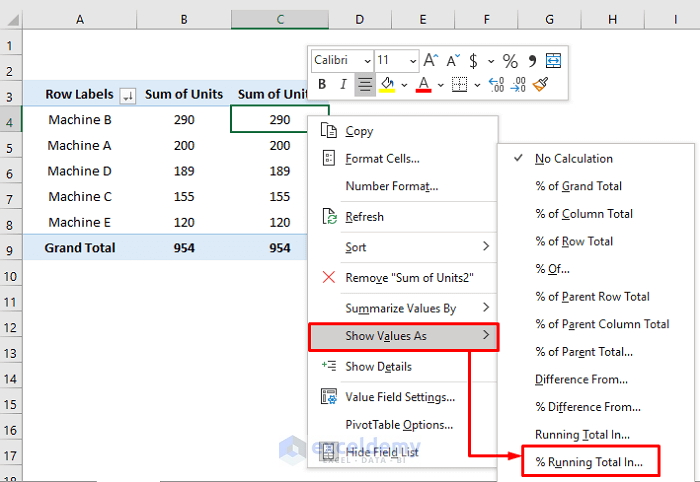Click the Machine E cell

point(79,222)
